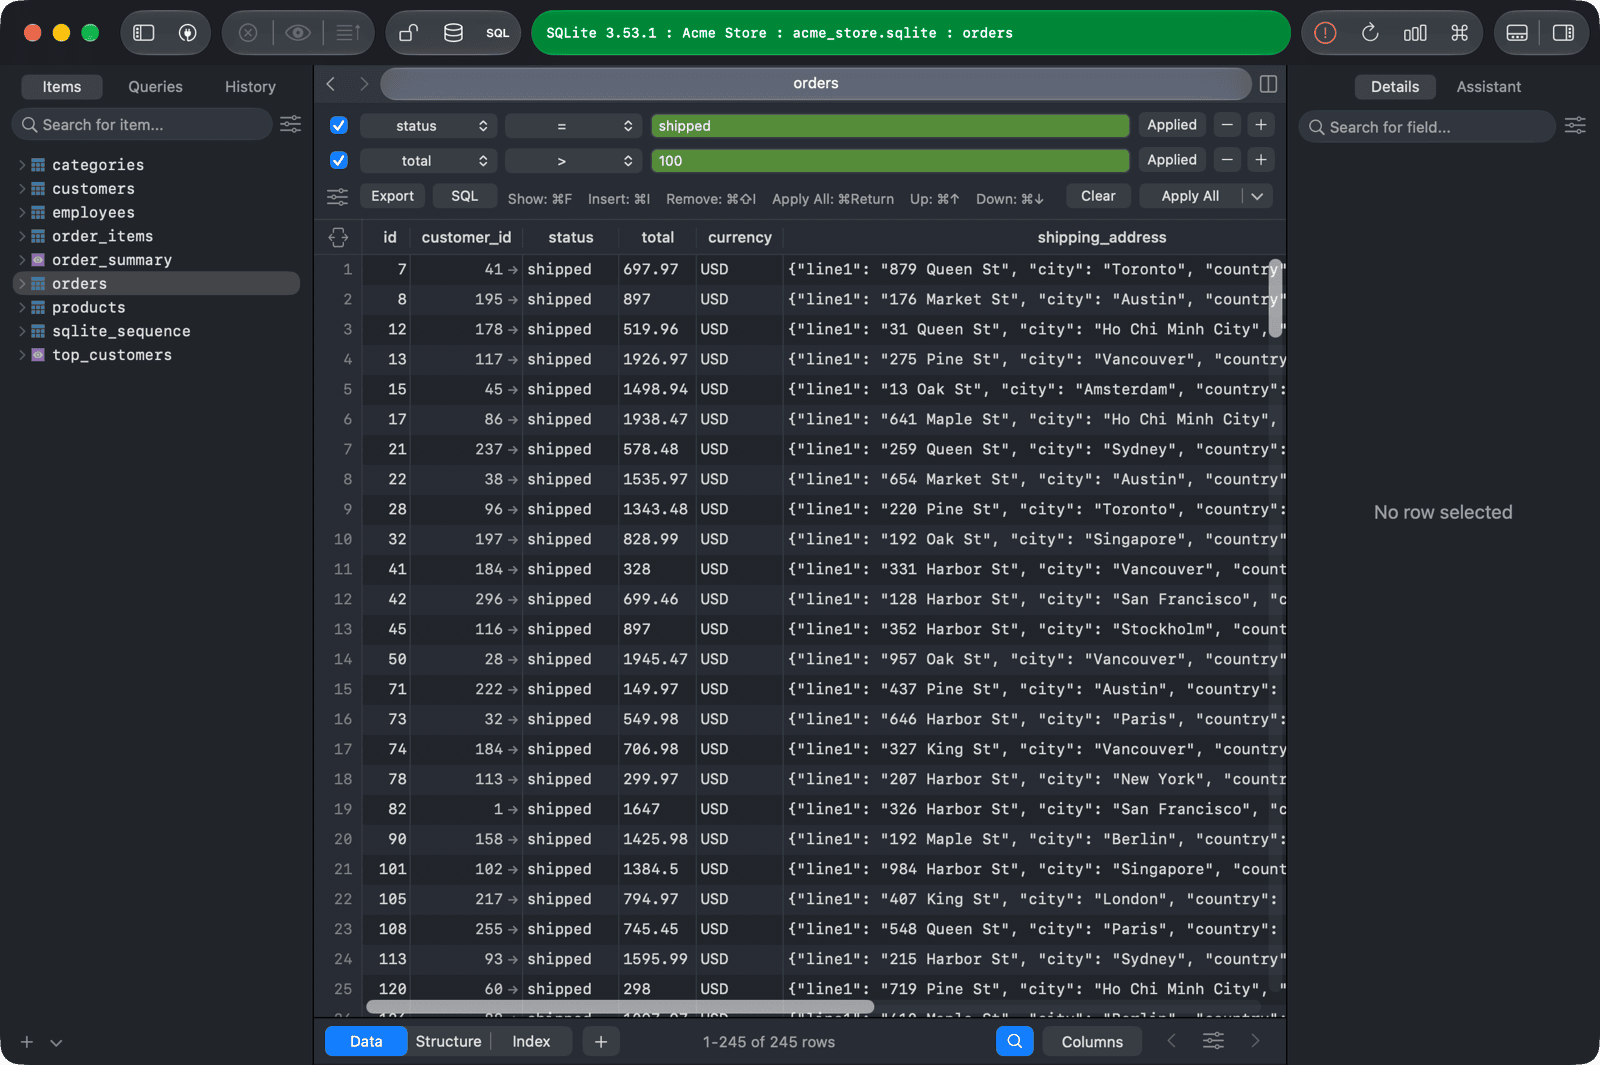The image size is (1600, 1065).
Task: Click the database cylinder icon
Action: pos(453,33)
